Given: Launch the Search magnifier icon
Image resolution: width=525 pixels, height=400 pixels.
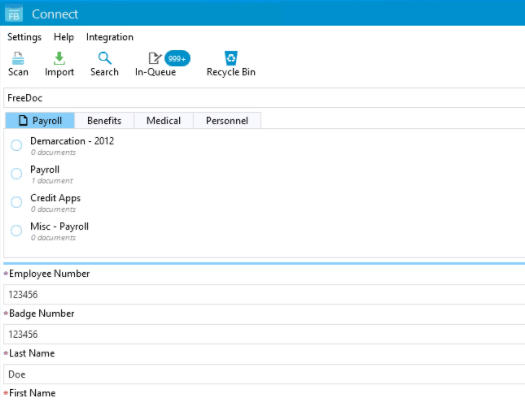Looking at the screenshot, I should point(104,59).
